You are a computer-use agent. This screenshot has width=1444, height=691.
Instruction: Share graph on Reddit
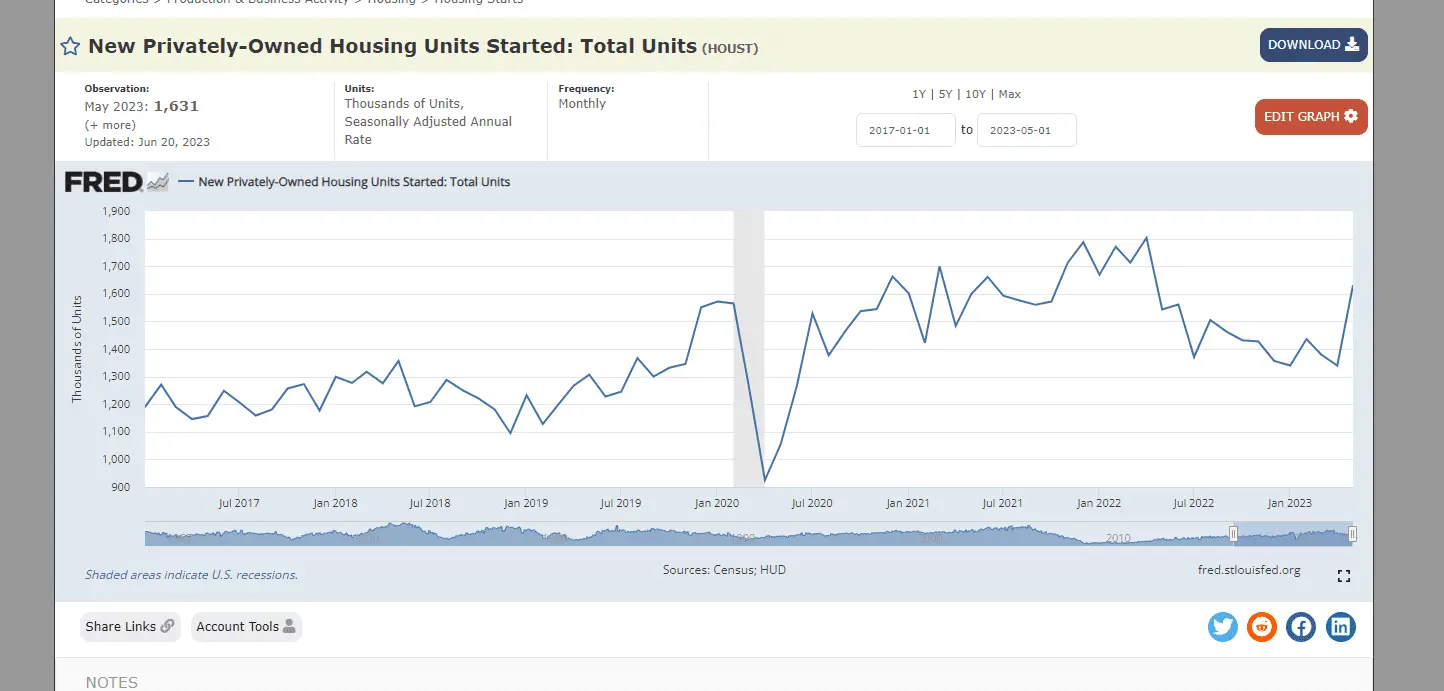point(1262,627)
